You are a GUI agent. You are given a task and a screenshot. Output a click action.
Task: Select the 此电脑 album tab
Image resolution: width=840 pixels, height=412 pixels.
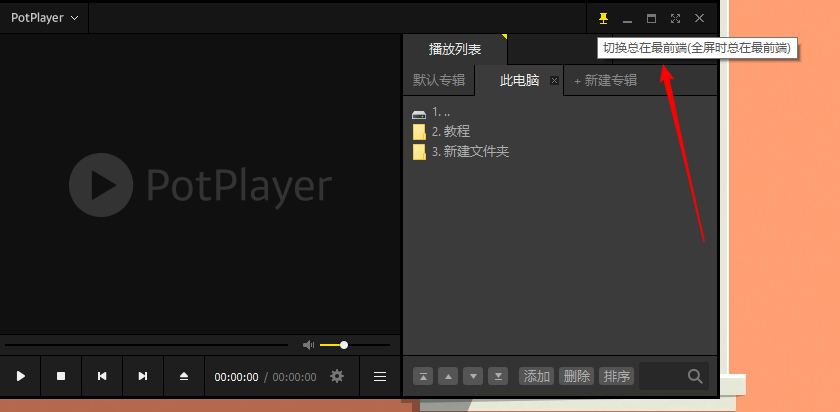(519, 80)
